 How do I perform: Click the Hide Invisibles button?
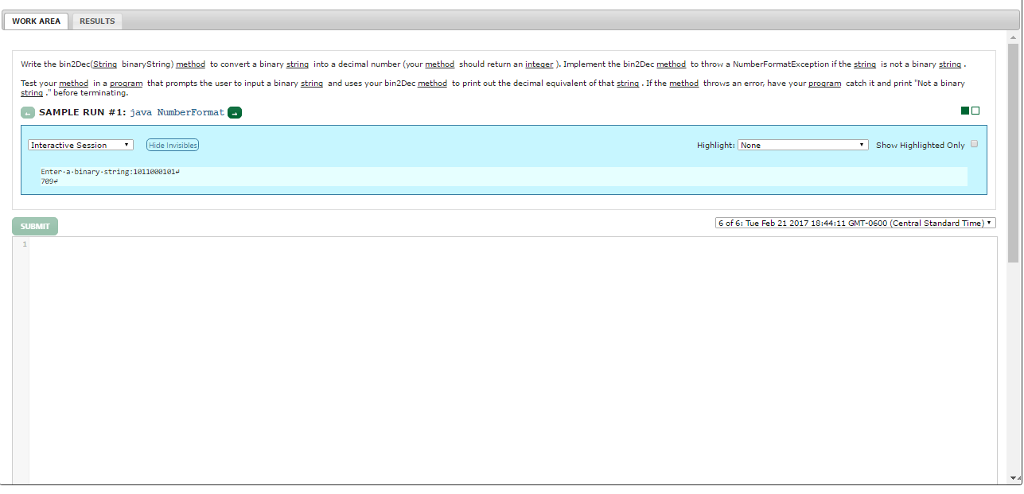click(172, 145)
